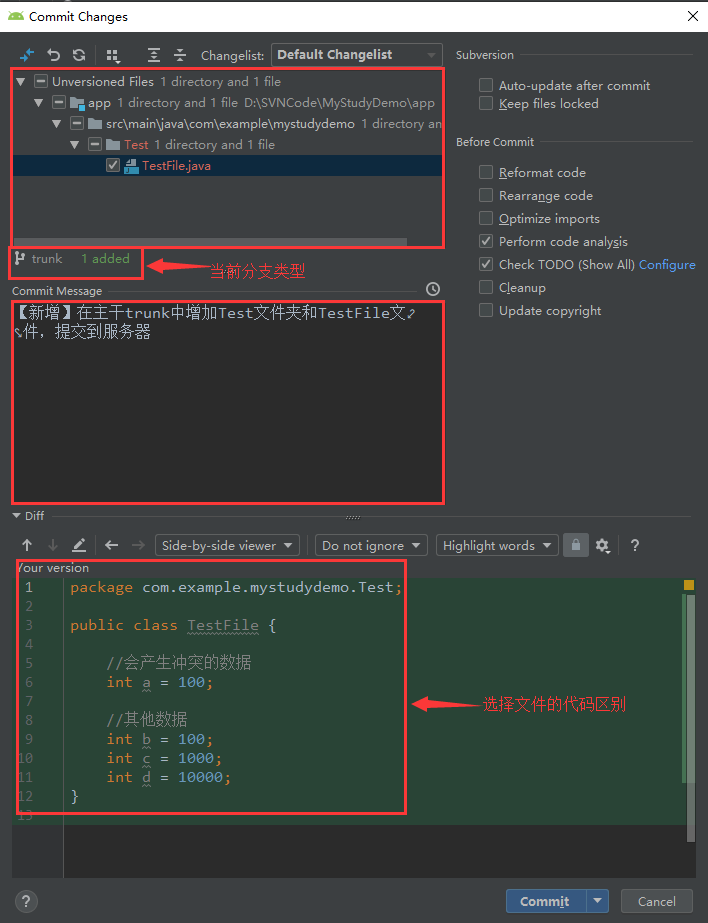Open Highlight words dropdown
Image resolution: width=708 pixels, height=923 pixels.
497,545
